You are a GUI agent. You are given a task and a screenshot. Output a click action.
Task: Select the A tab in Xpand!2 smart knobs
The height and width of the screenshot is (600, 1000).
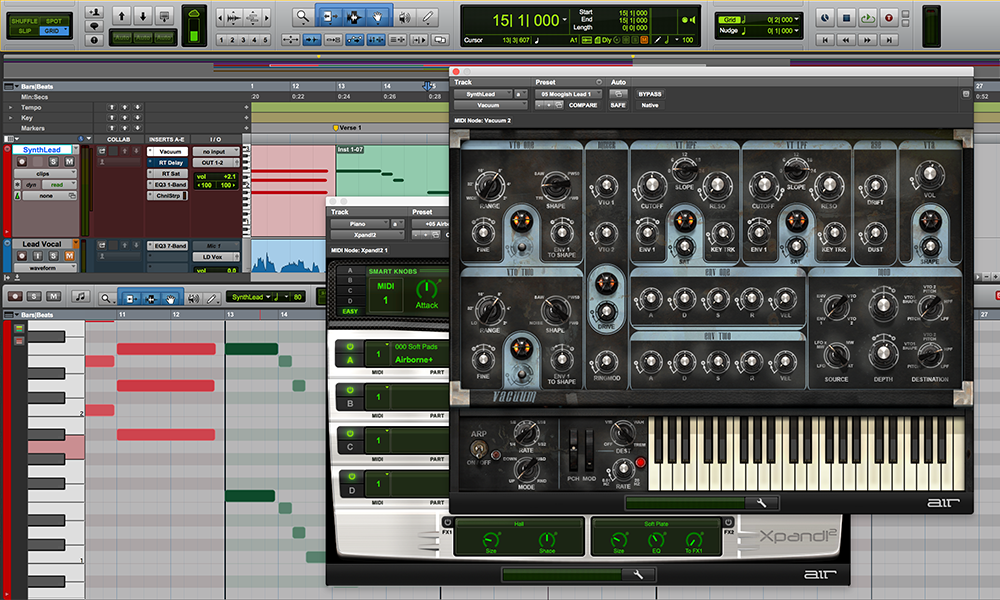349,271
